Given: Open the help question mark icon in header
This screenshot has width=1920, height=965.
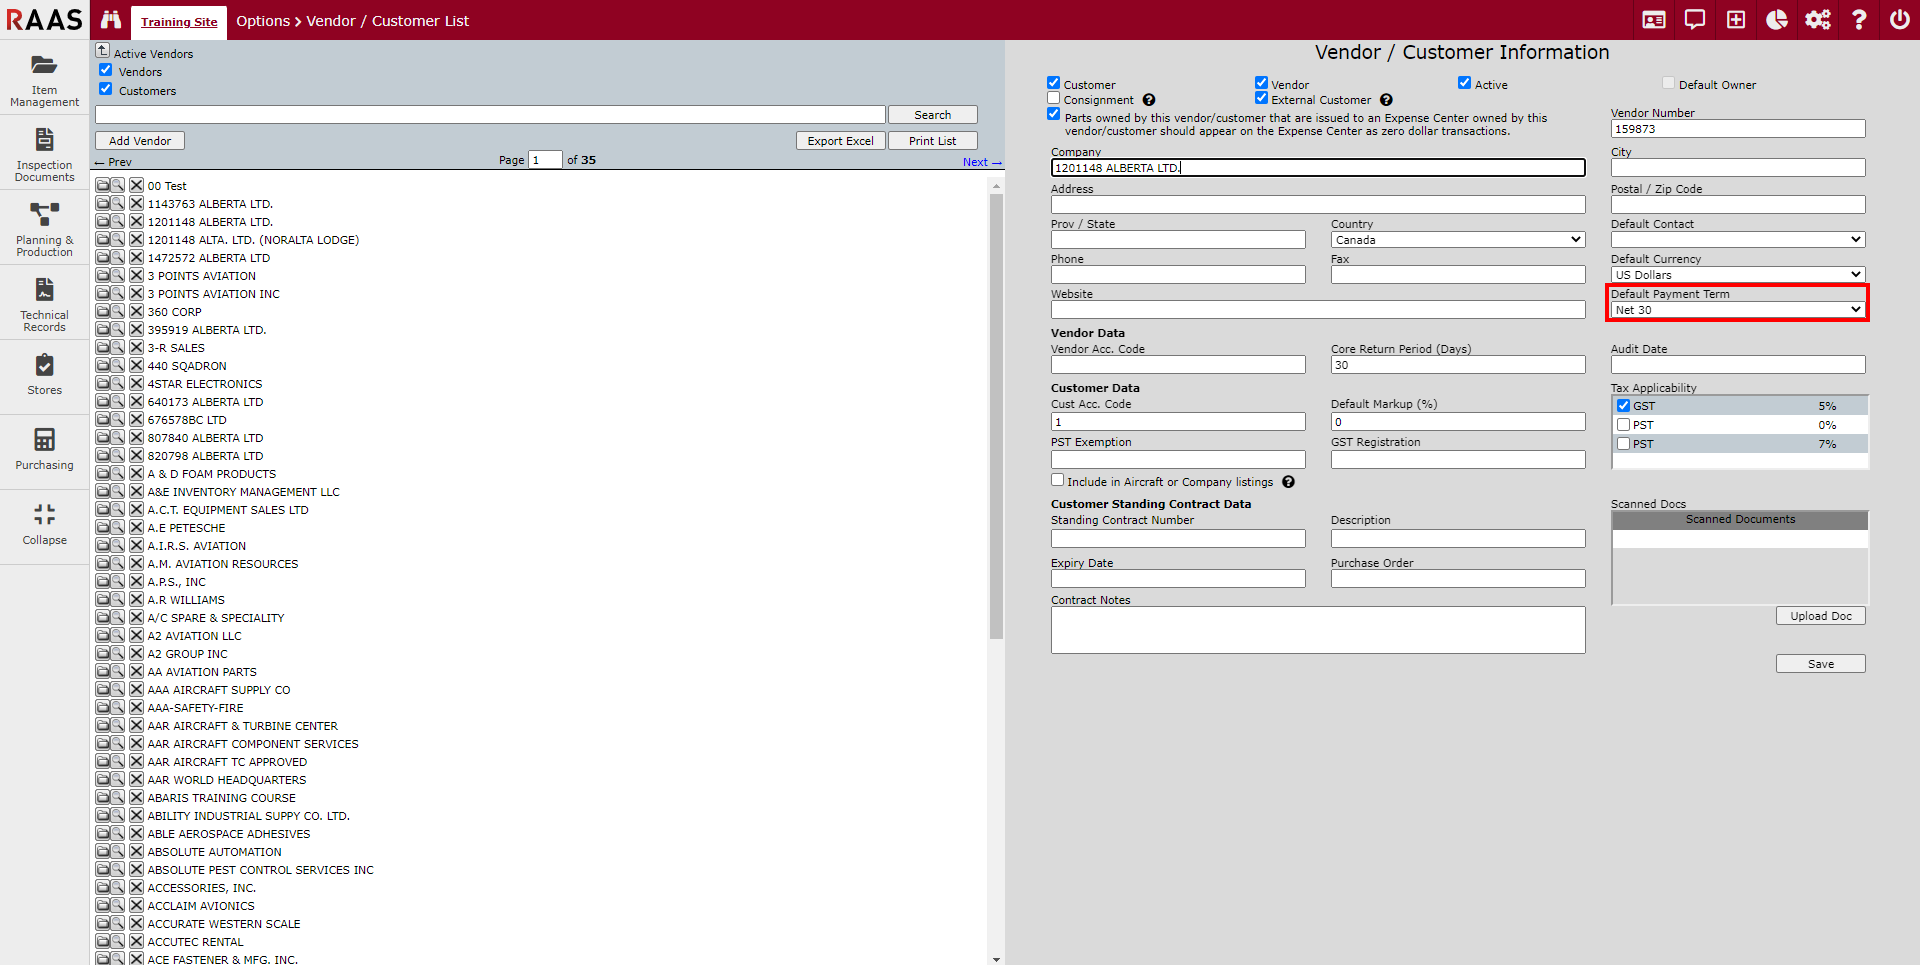Looking at the screenshot, I should [x=1858, y=20].
